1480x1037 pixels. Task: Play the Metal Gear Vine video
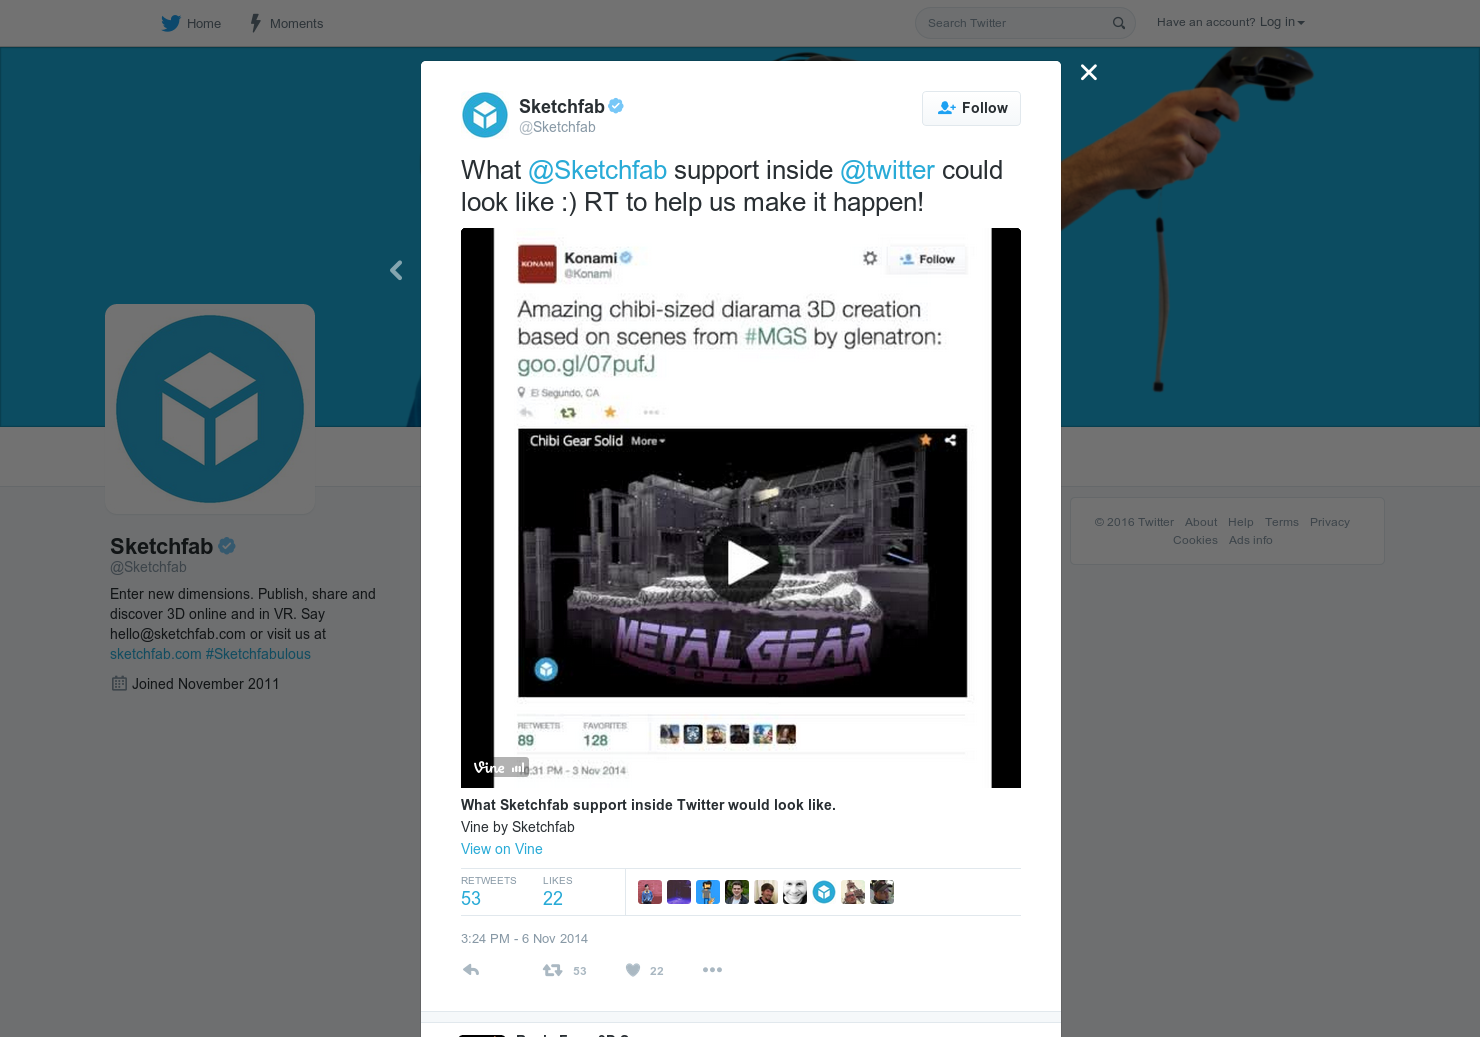point(742,562)
